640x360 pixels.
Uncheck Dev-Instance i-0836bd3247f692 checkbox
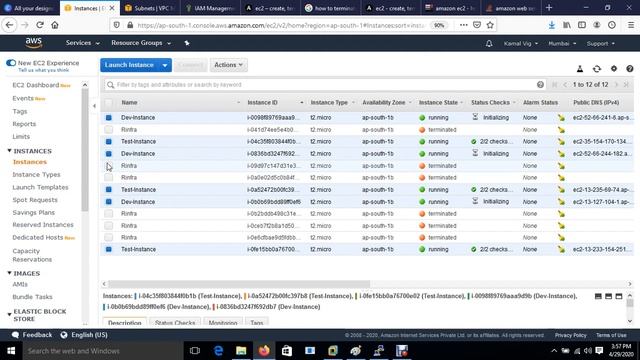[109, 154]
